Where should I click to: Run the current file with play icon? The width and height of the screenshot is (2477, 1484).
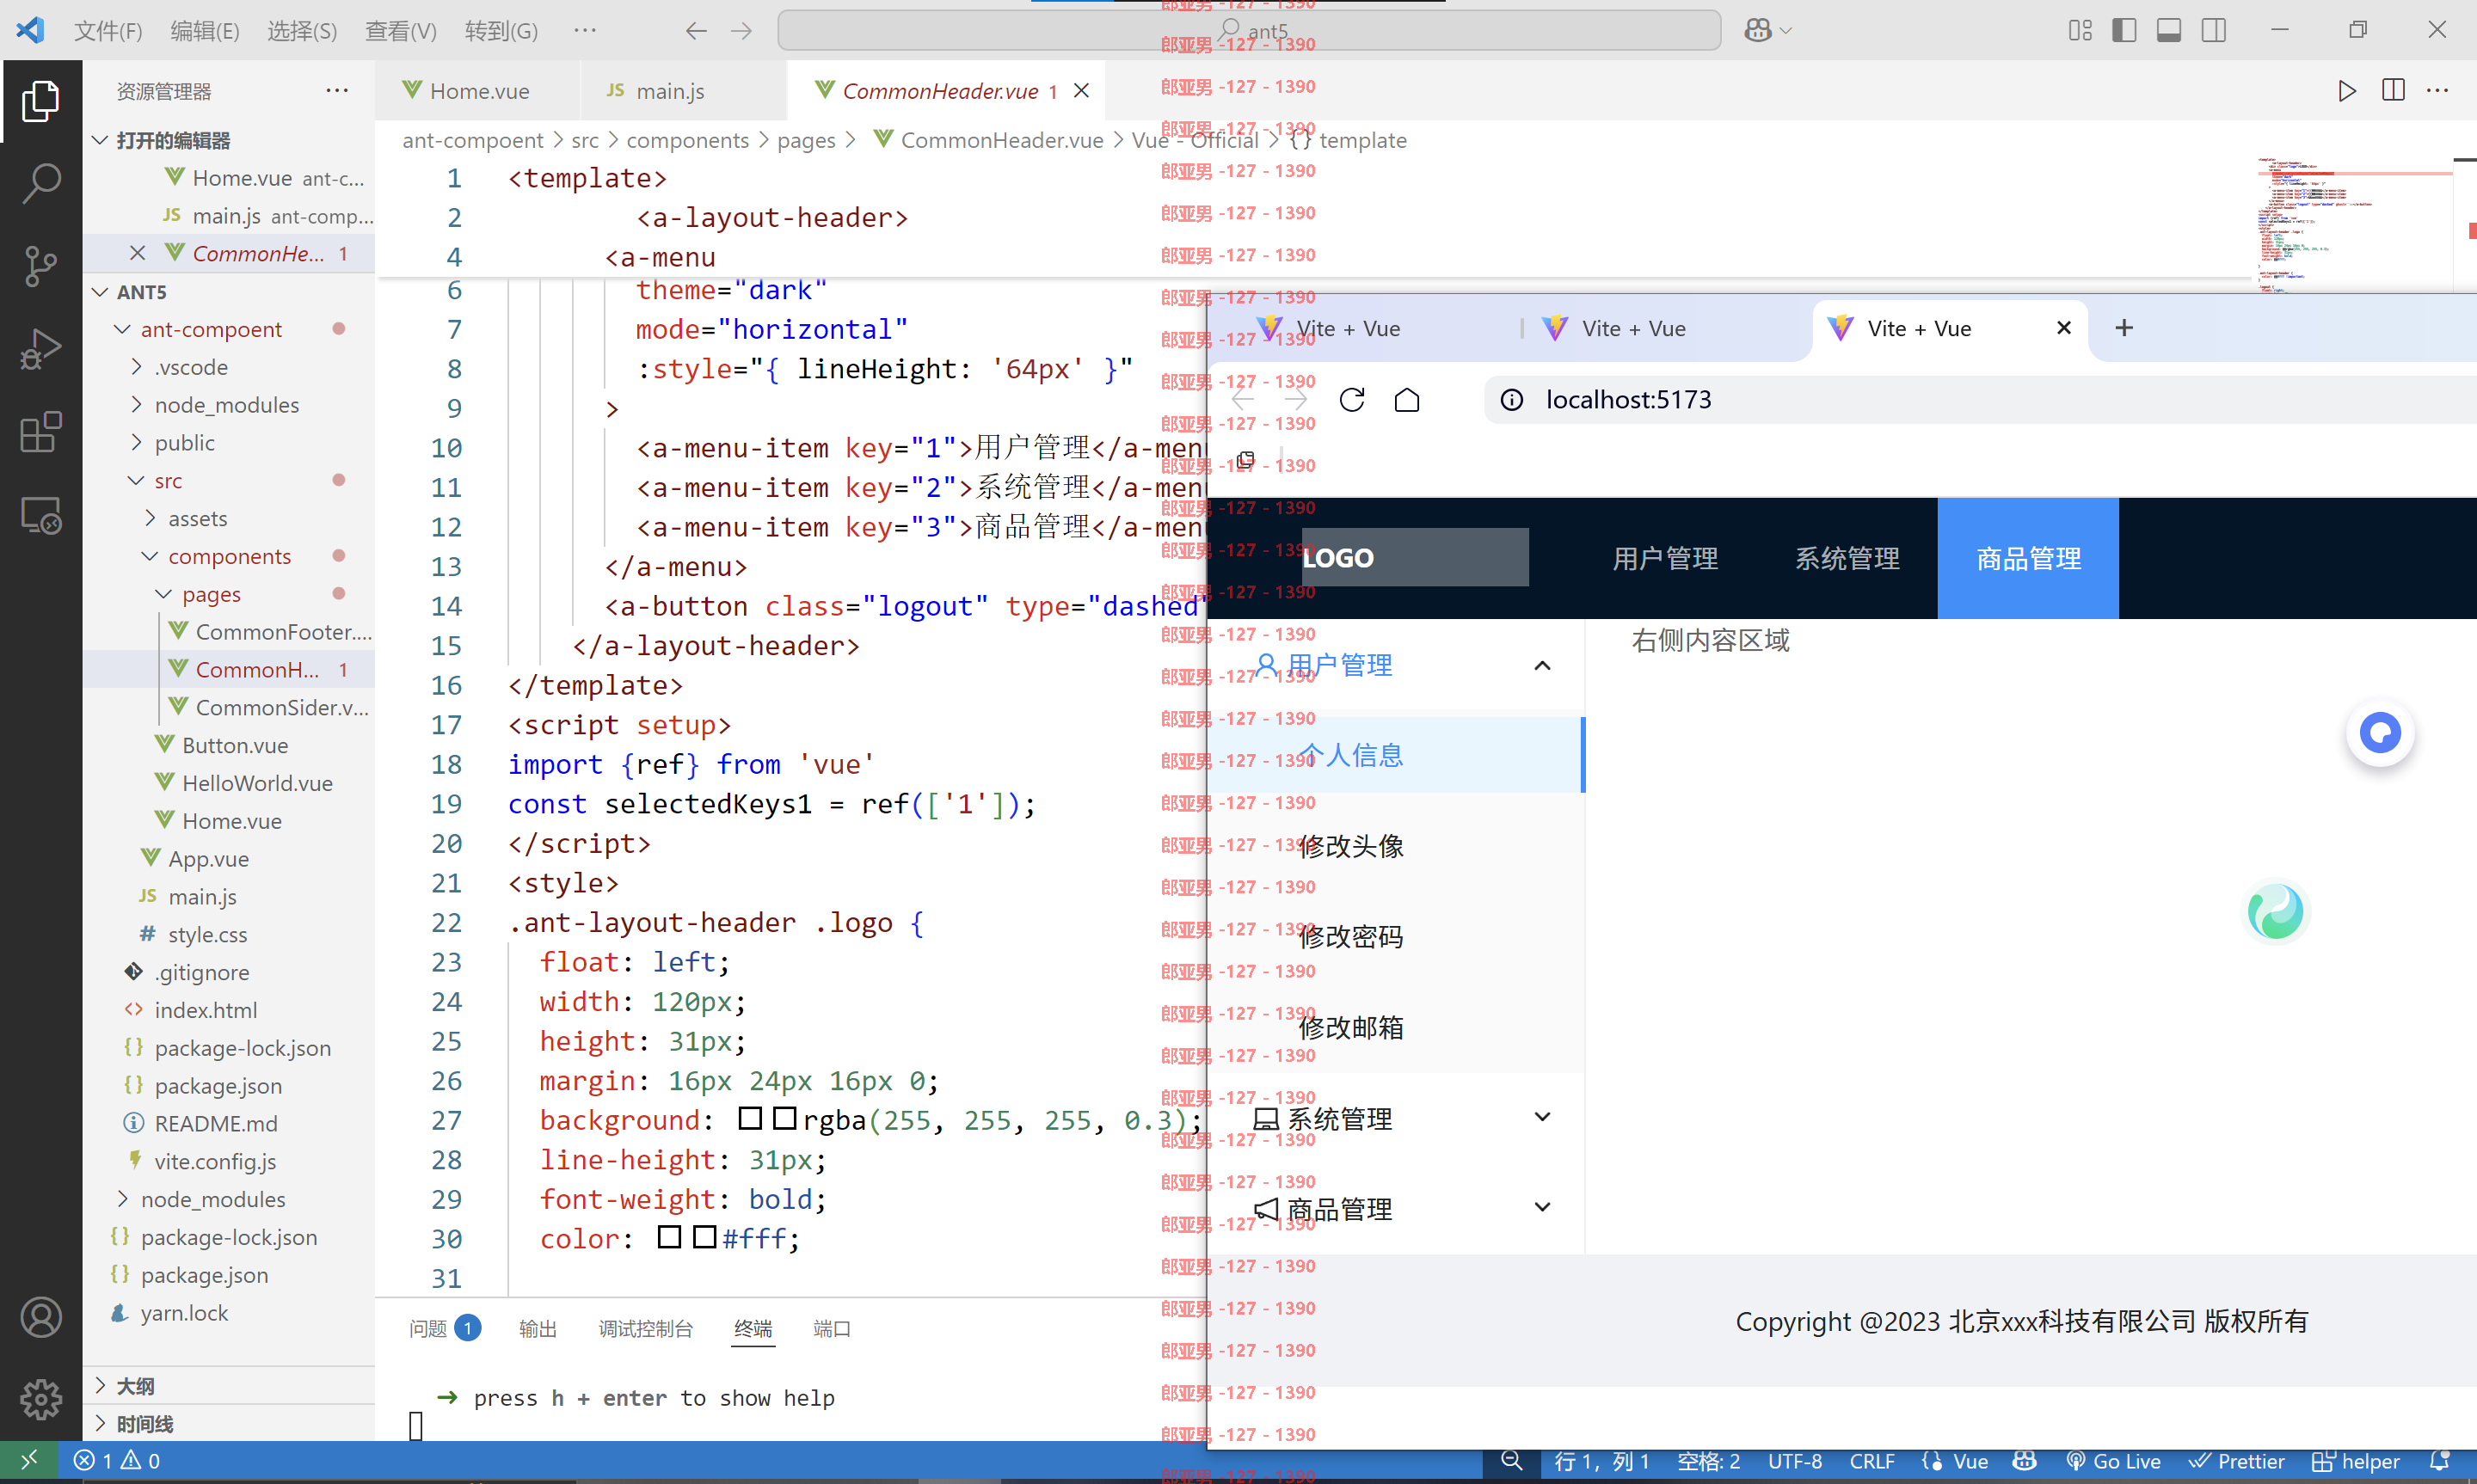[2347, 91]
